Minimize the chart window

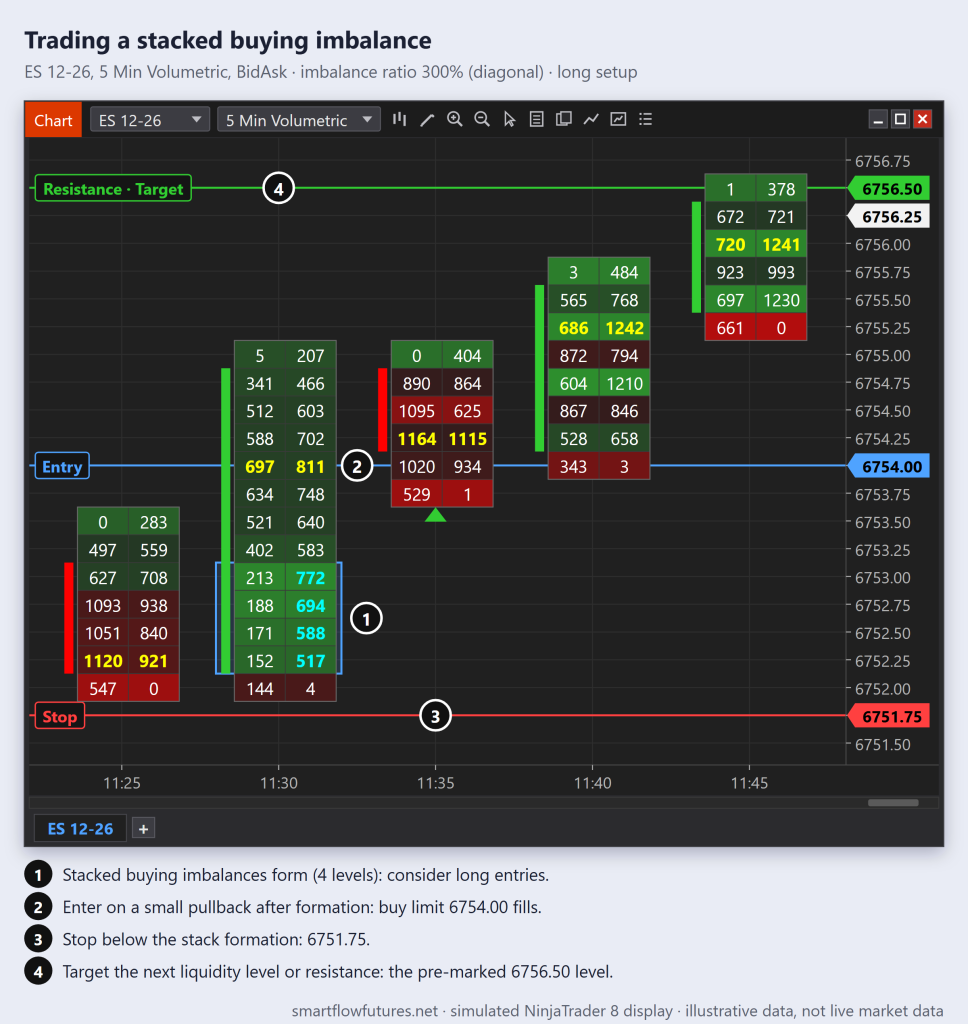(x=879, y=120)
